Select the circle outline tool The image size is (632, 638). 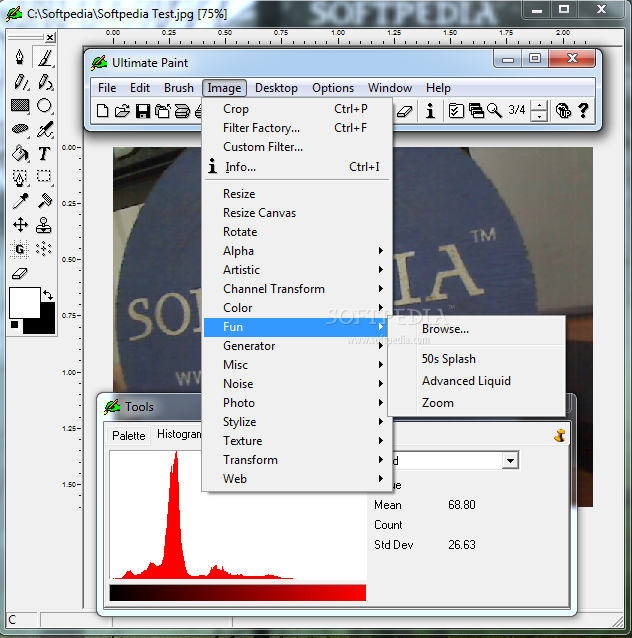point(44,106)
